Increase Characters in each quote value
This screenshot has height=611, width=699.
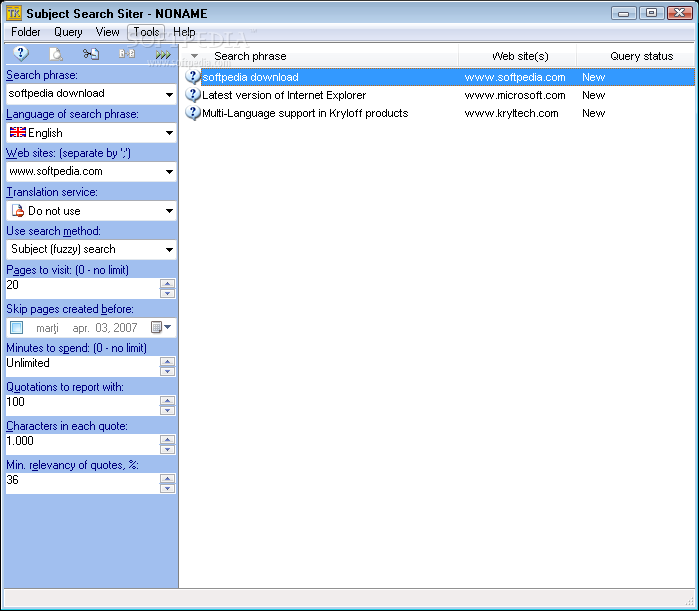[x=167, y=439]
